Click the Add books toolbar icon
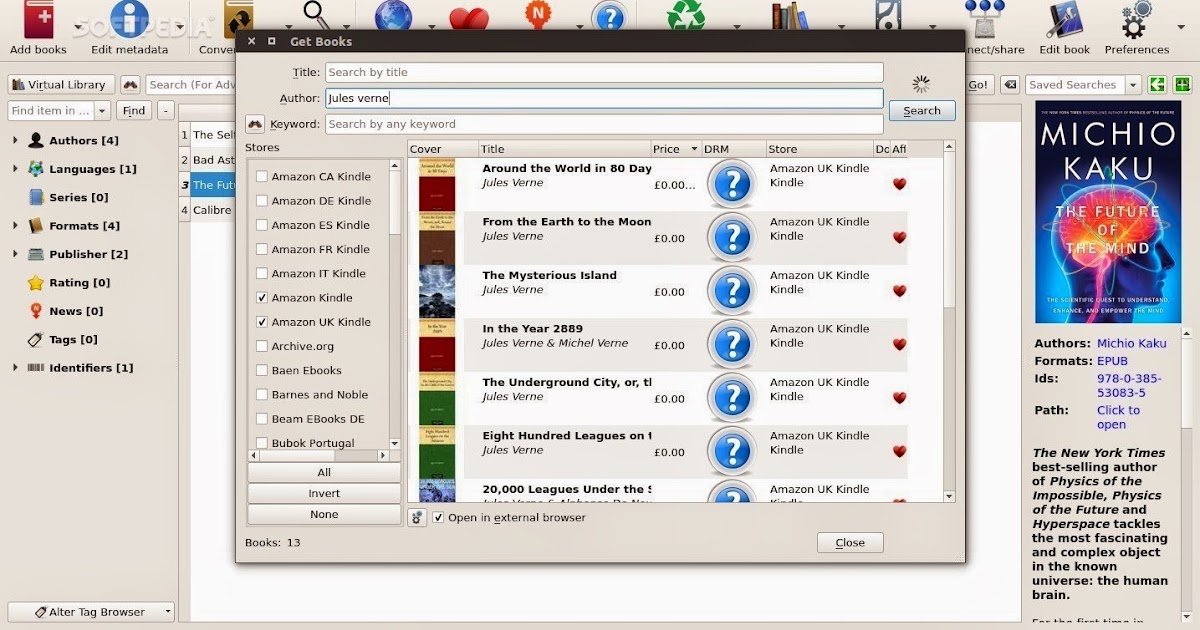This screenshot has height=630, width=1200. (38, 20)
